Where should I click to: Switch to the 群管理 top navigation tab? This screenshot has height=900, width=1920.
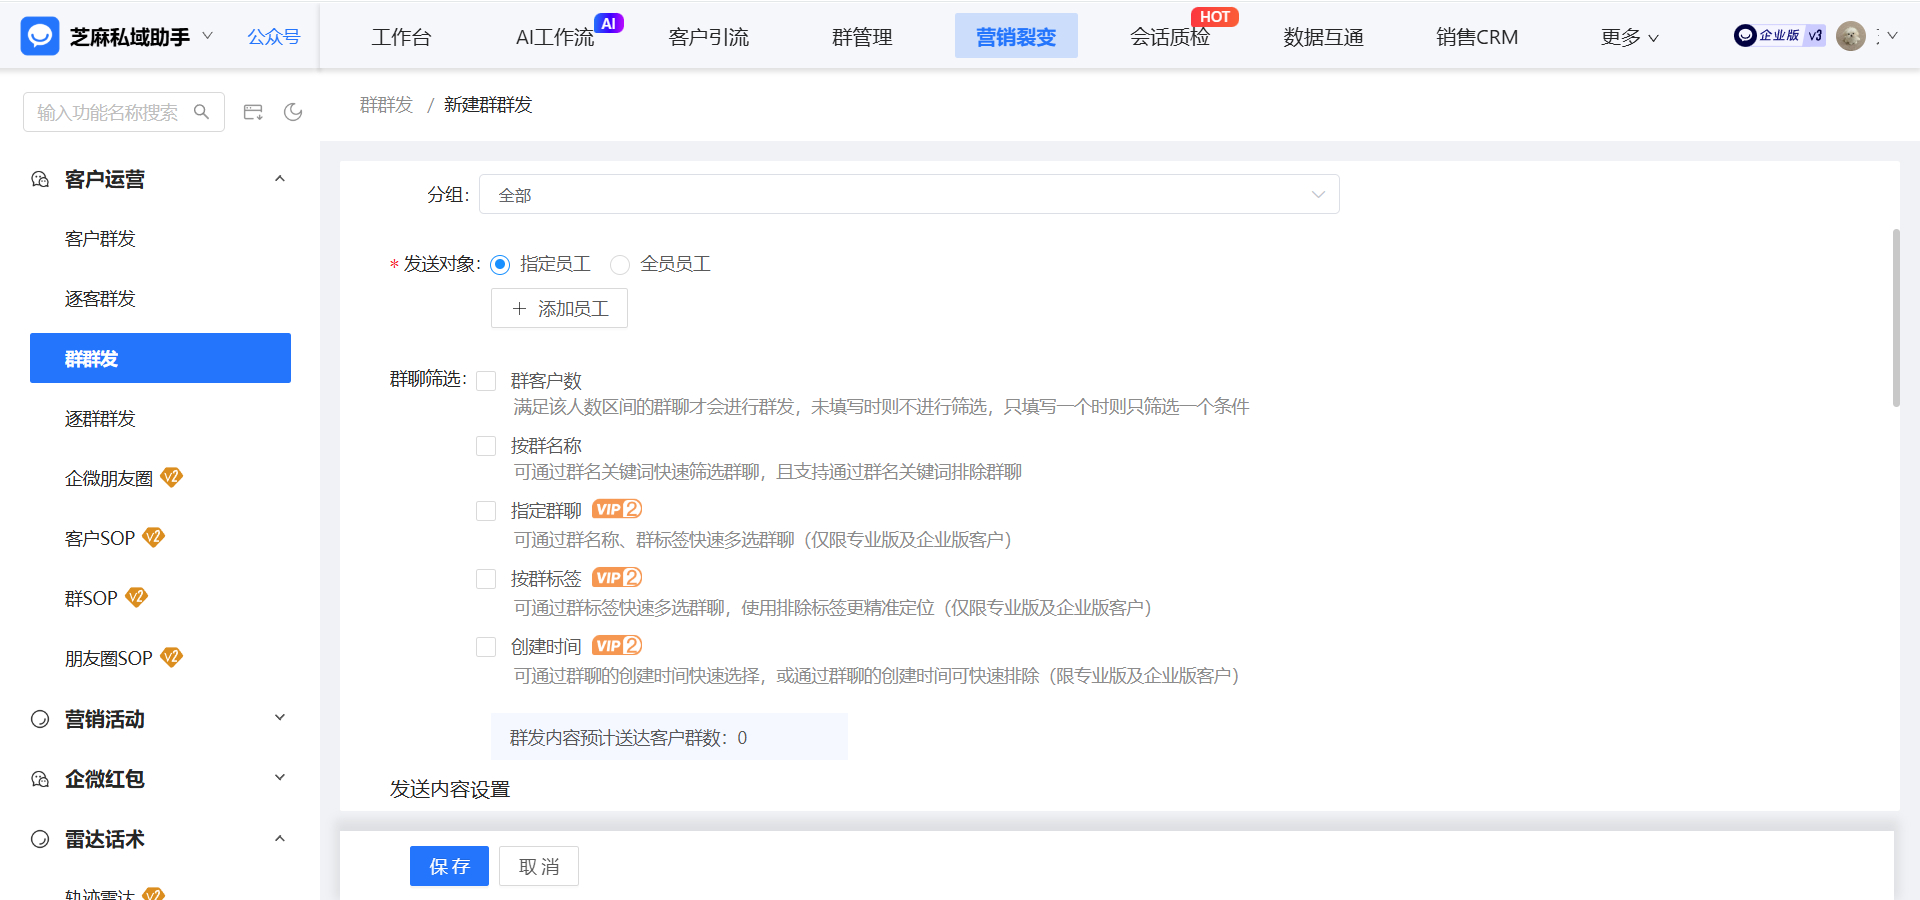[x=861, y=36]
